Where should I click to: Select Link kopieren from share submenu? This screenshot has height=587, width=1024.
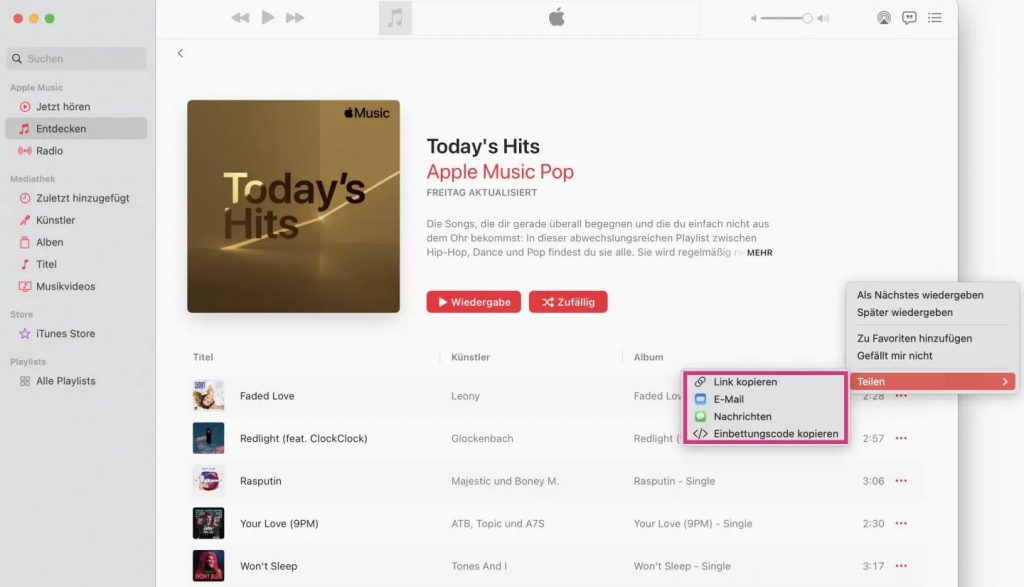point(745,382)
